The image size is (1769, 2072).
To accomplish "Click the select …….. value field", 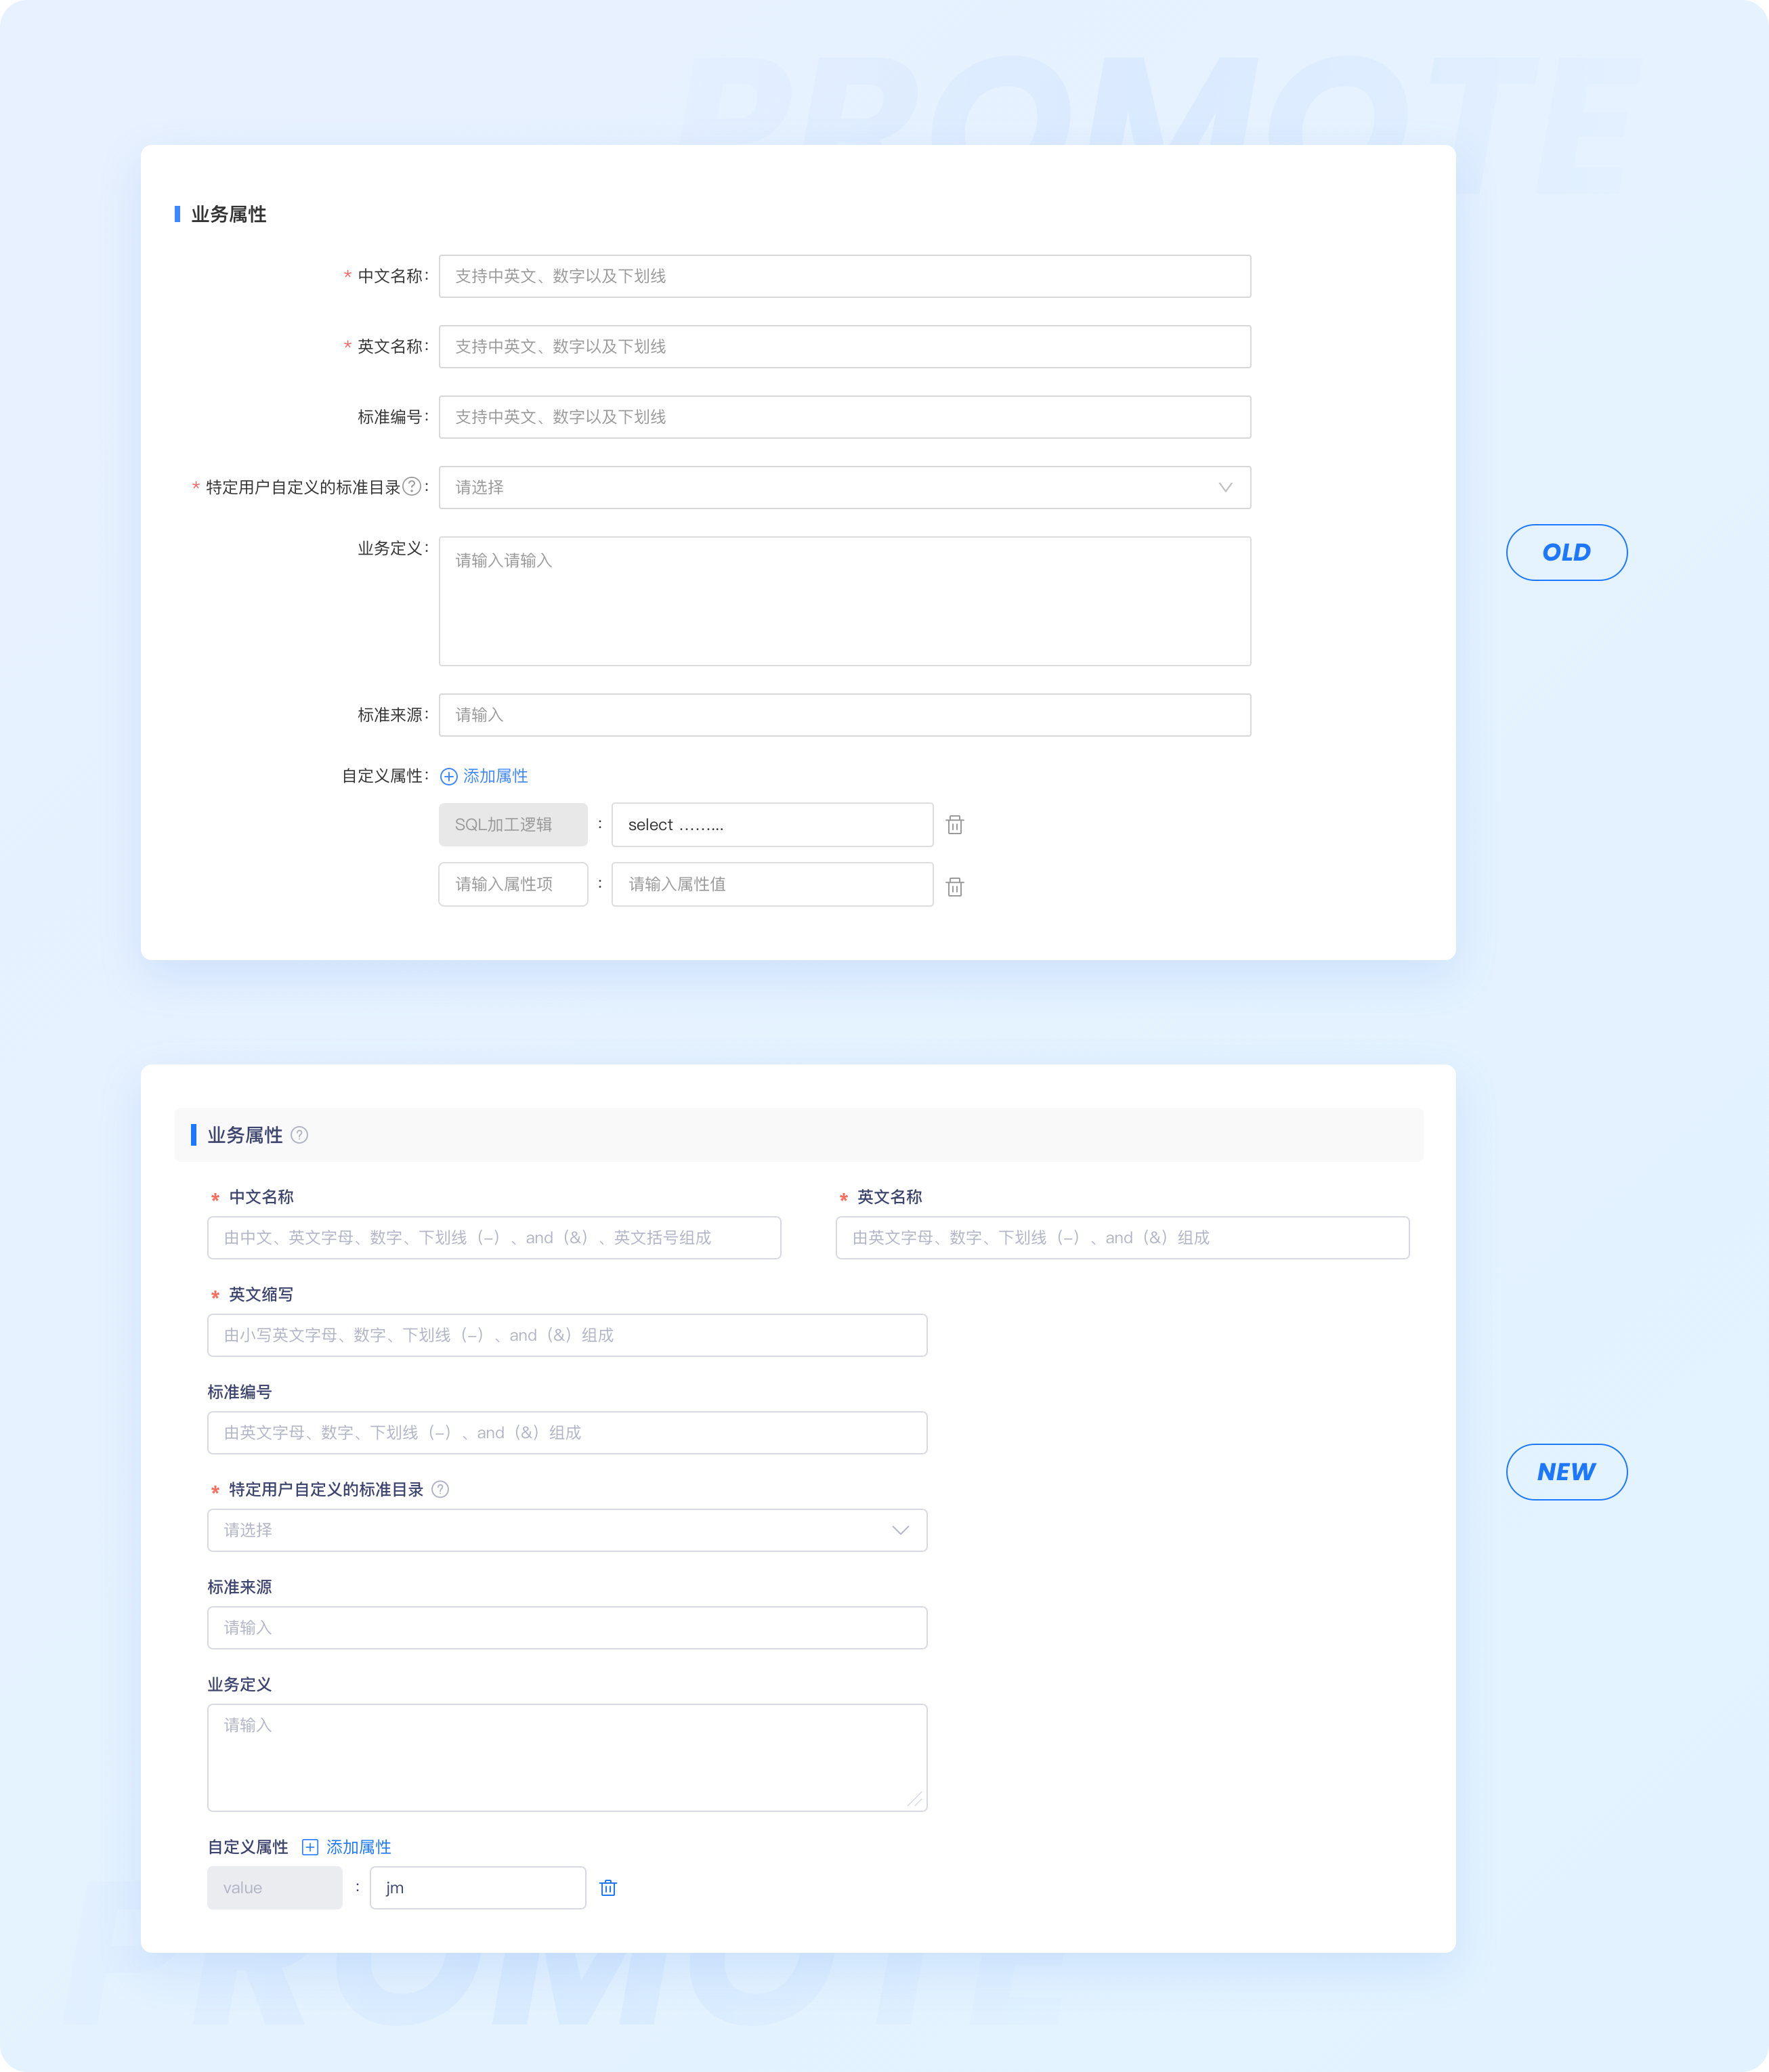I will click(772, 825).
